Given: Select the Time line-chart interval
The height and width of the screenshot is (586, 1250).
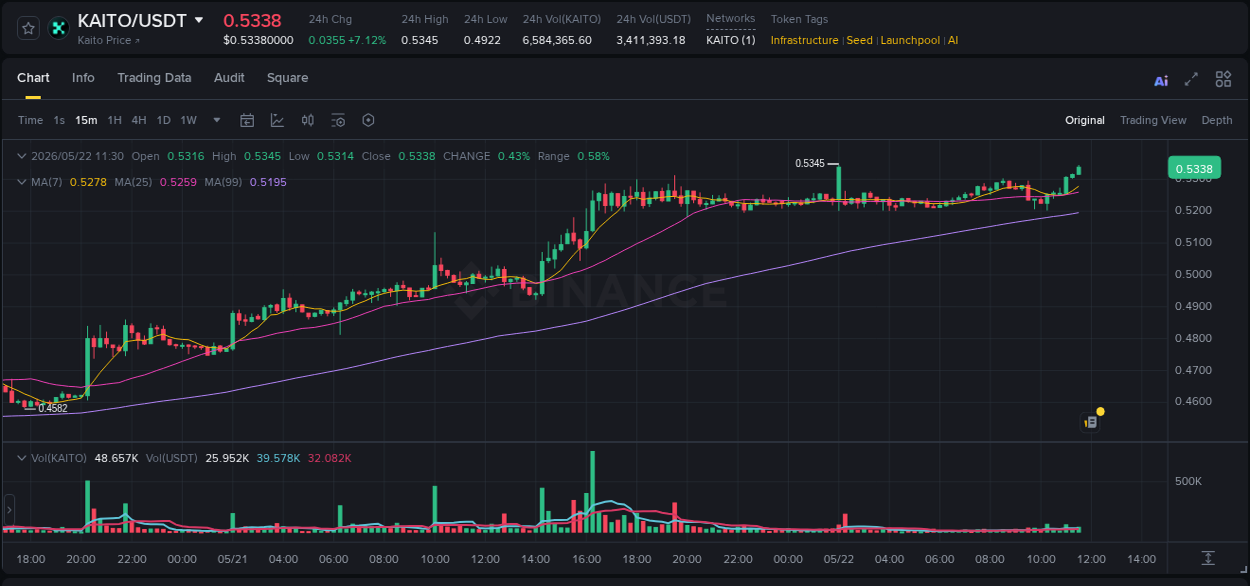Looking at the screenshot, I should [30, 120].
